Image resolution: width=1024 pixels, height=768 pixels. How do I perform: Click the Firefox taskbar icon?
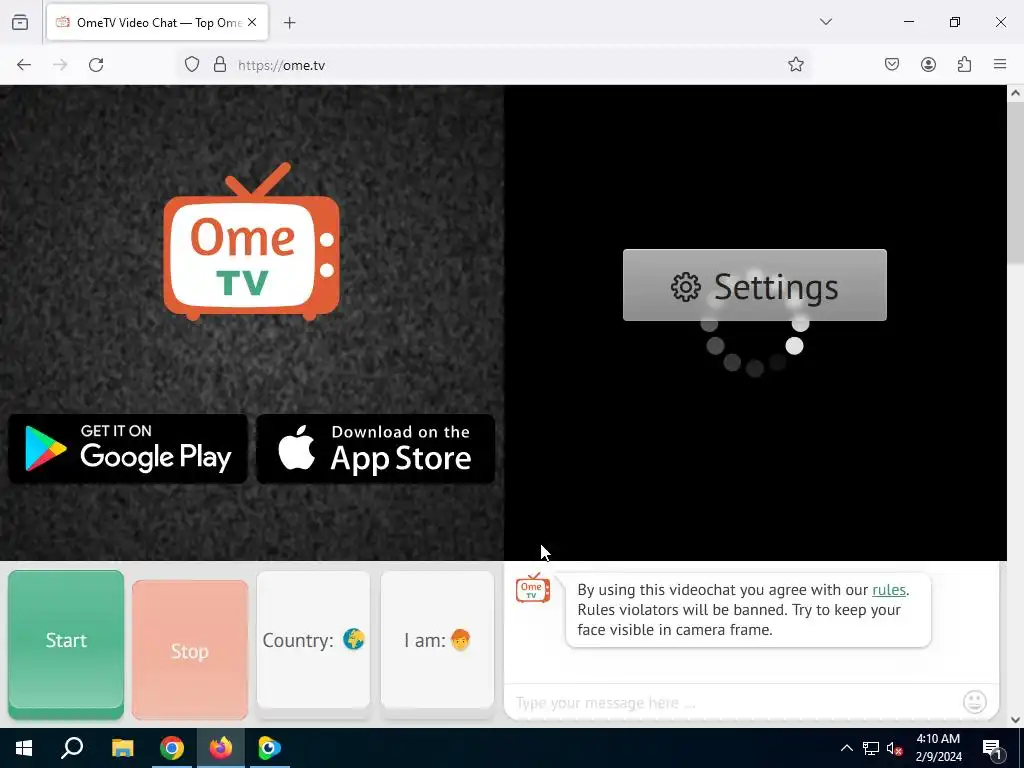pyautogui.click(x=221, y=748)
